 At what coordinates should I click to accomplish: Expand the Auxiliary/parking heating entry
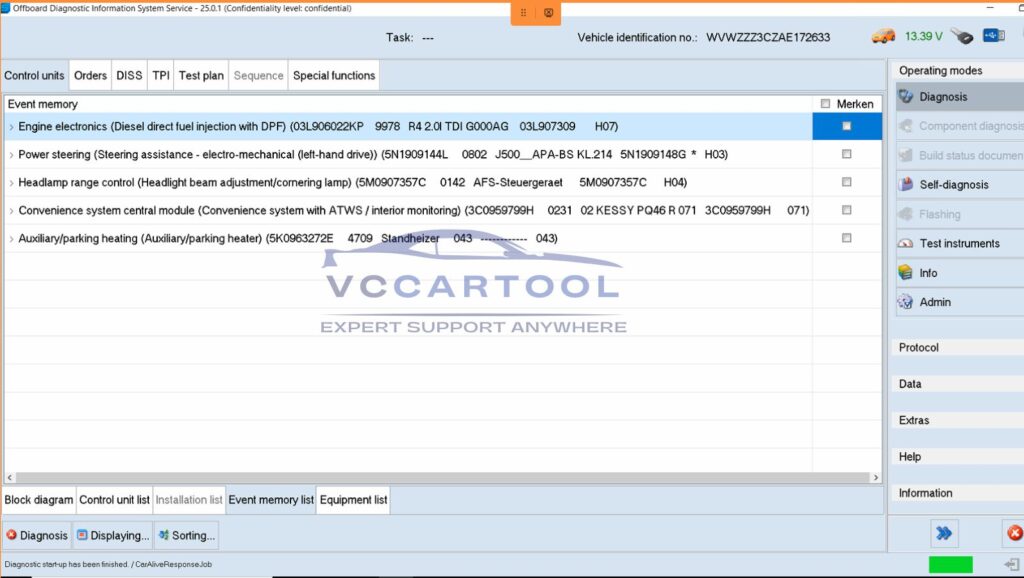pyautogui.click(x=11, y=238)
